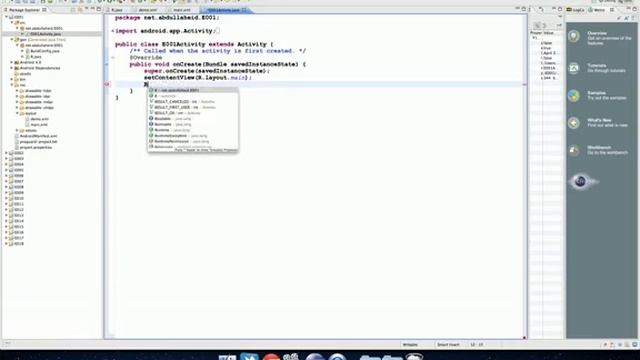Open the Twitter icon in the Dock
The height and width of the screenshot is (360, 640).
click(x=249, y=357)
